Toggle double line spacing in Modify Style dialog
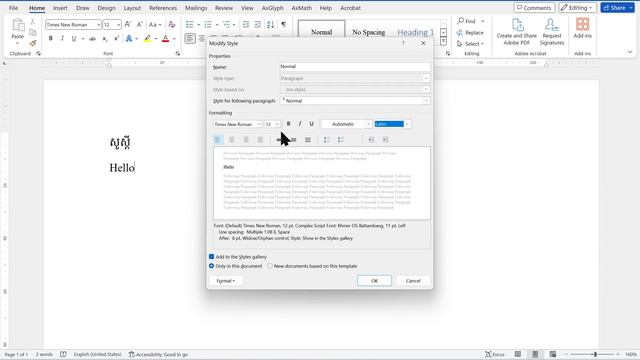The height and width of the screenshot is (360, 640). pyautogui.click(x=308, y=140)
